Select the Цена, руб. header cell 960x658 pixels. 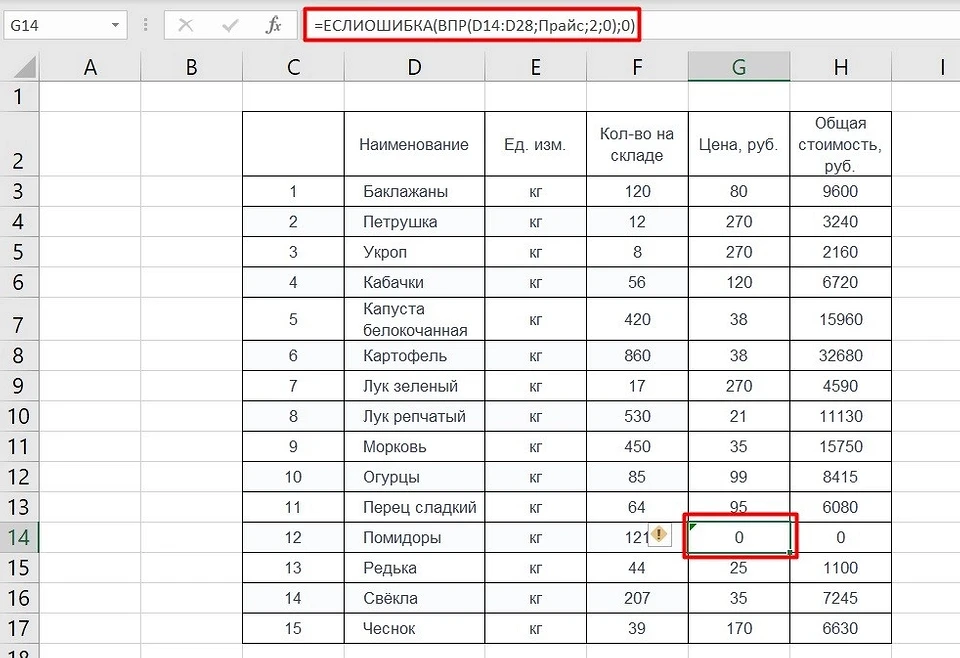coord(738,143)
